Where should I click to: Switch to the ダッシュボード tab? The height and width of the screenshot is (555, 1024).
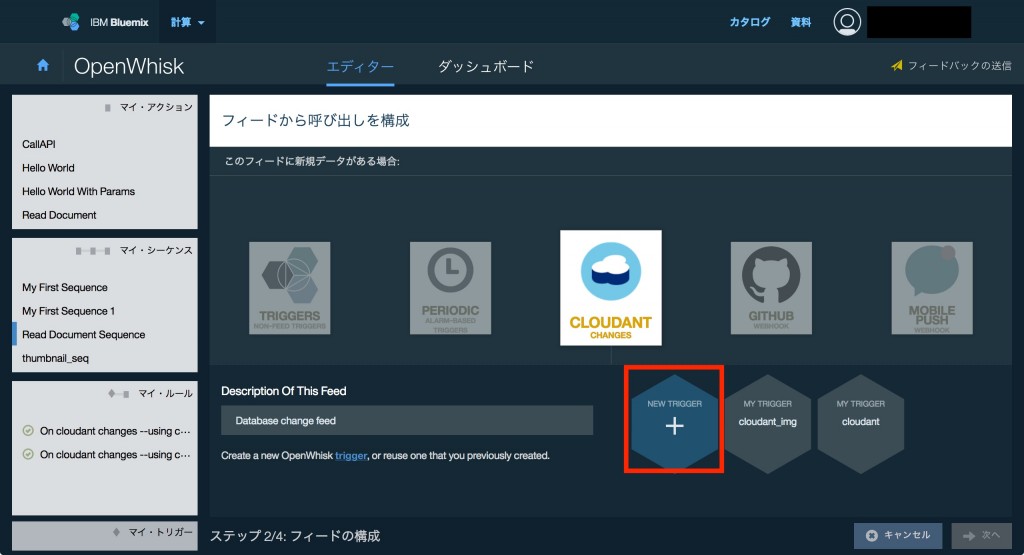coord(485,66)
